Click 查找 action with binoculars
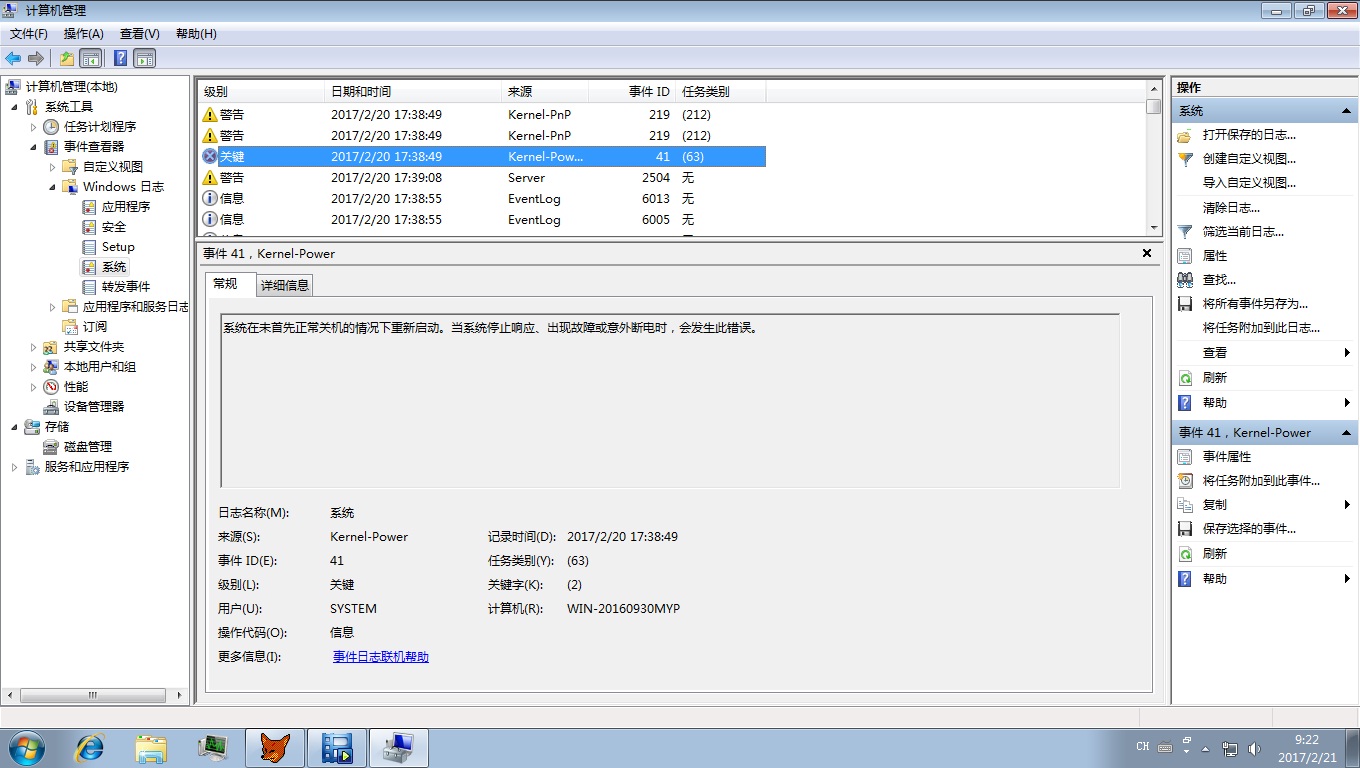Viewport: 1360px width, 768px height. coord(1219,280)
